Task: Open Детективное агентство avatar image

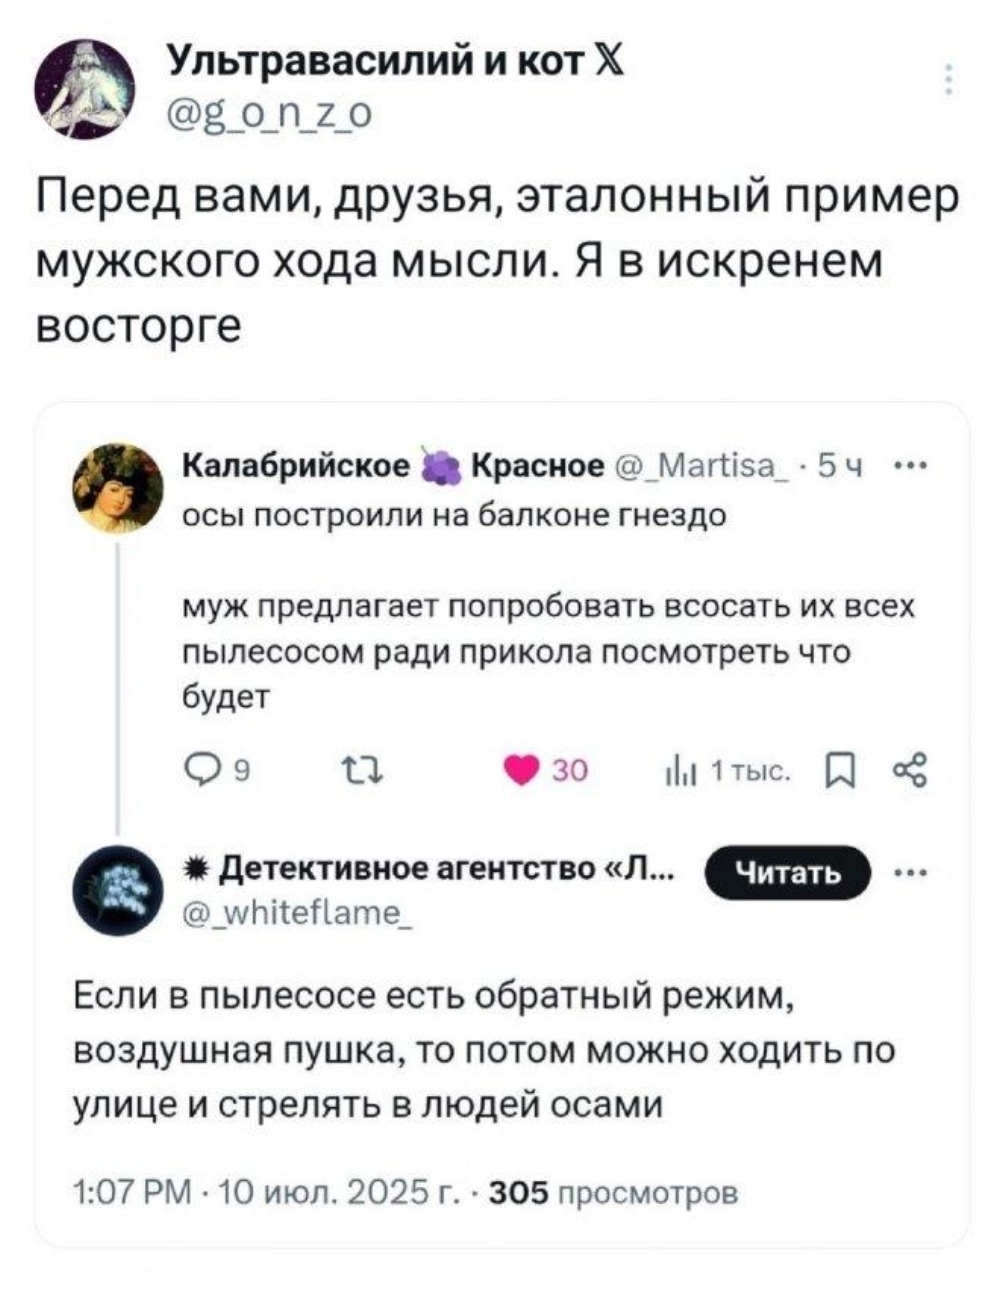Action: [121, 889]
